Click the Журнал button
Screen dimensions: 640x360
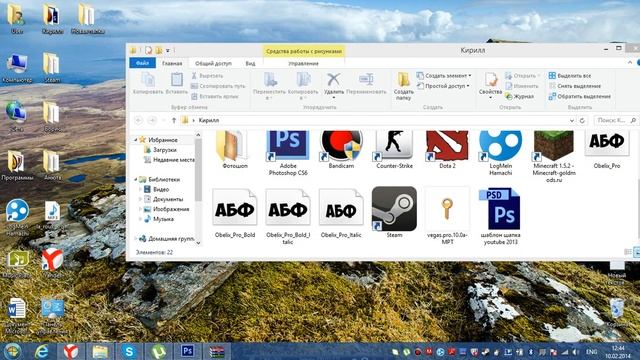(520, 96)
